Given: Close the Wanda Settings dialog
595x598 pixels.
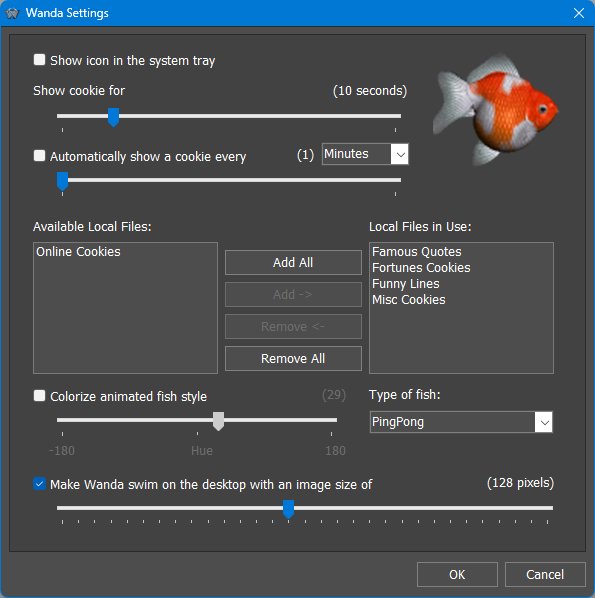Looking at the screenshot, I should [x=579, y=13].
